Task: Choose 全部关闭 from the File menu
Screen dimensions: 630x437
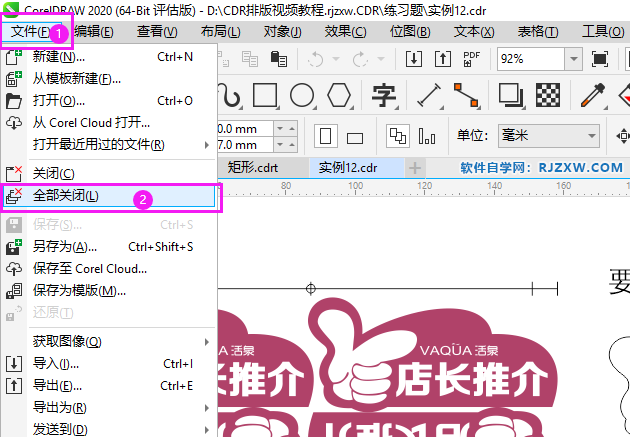Action: click(x=66, y=196)
